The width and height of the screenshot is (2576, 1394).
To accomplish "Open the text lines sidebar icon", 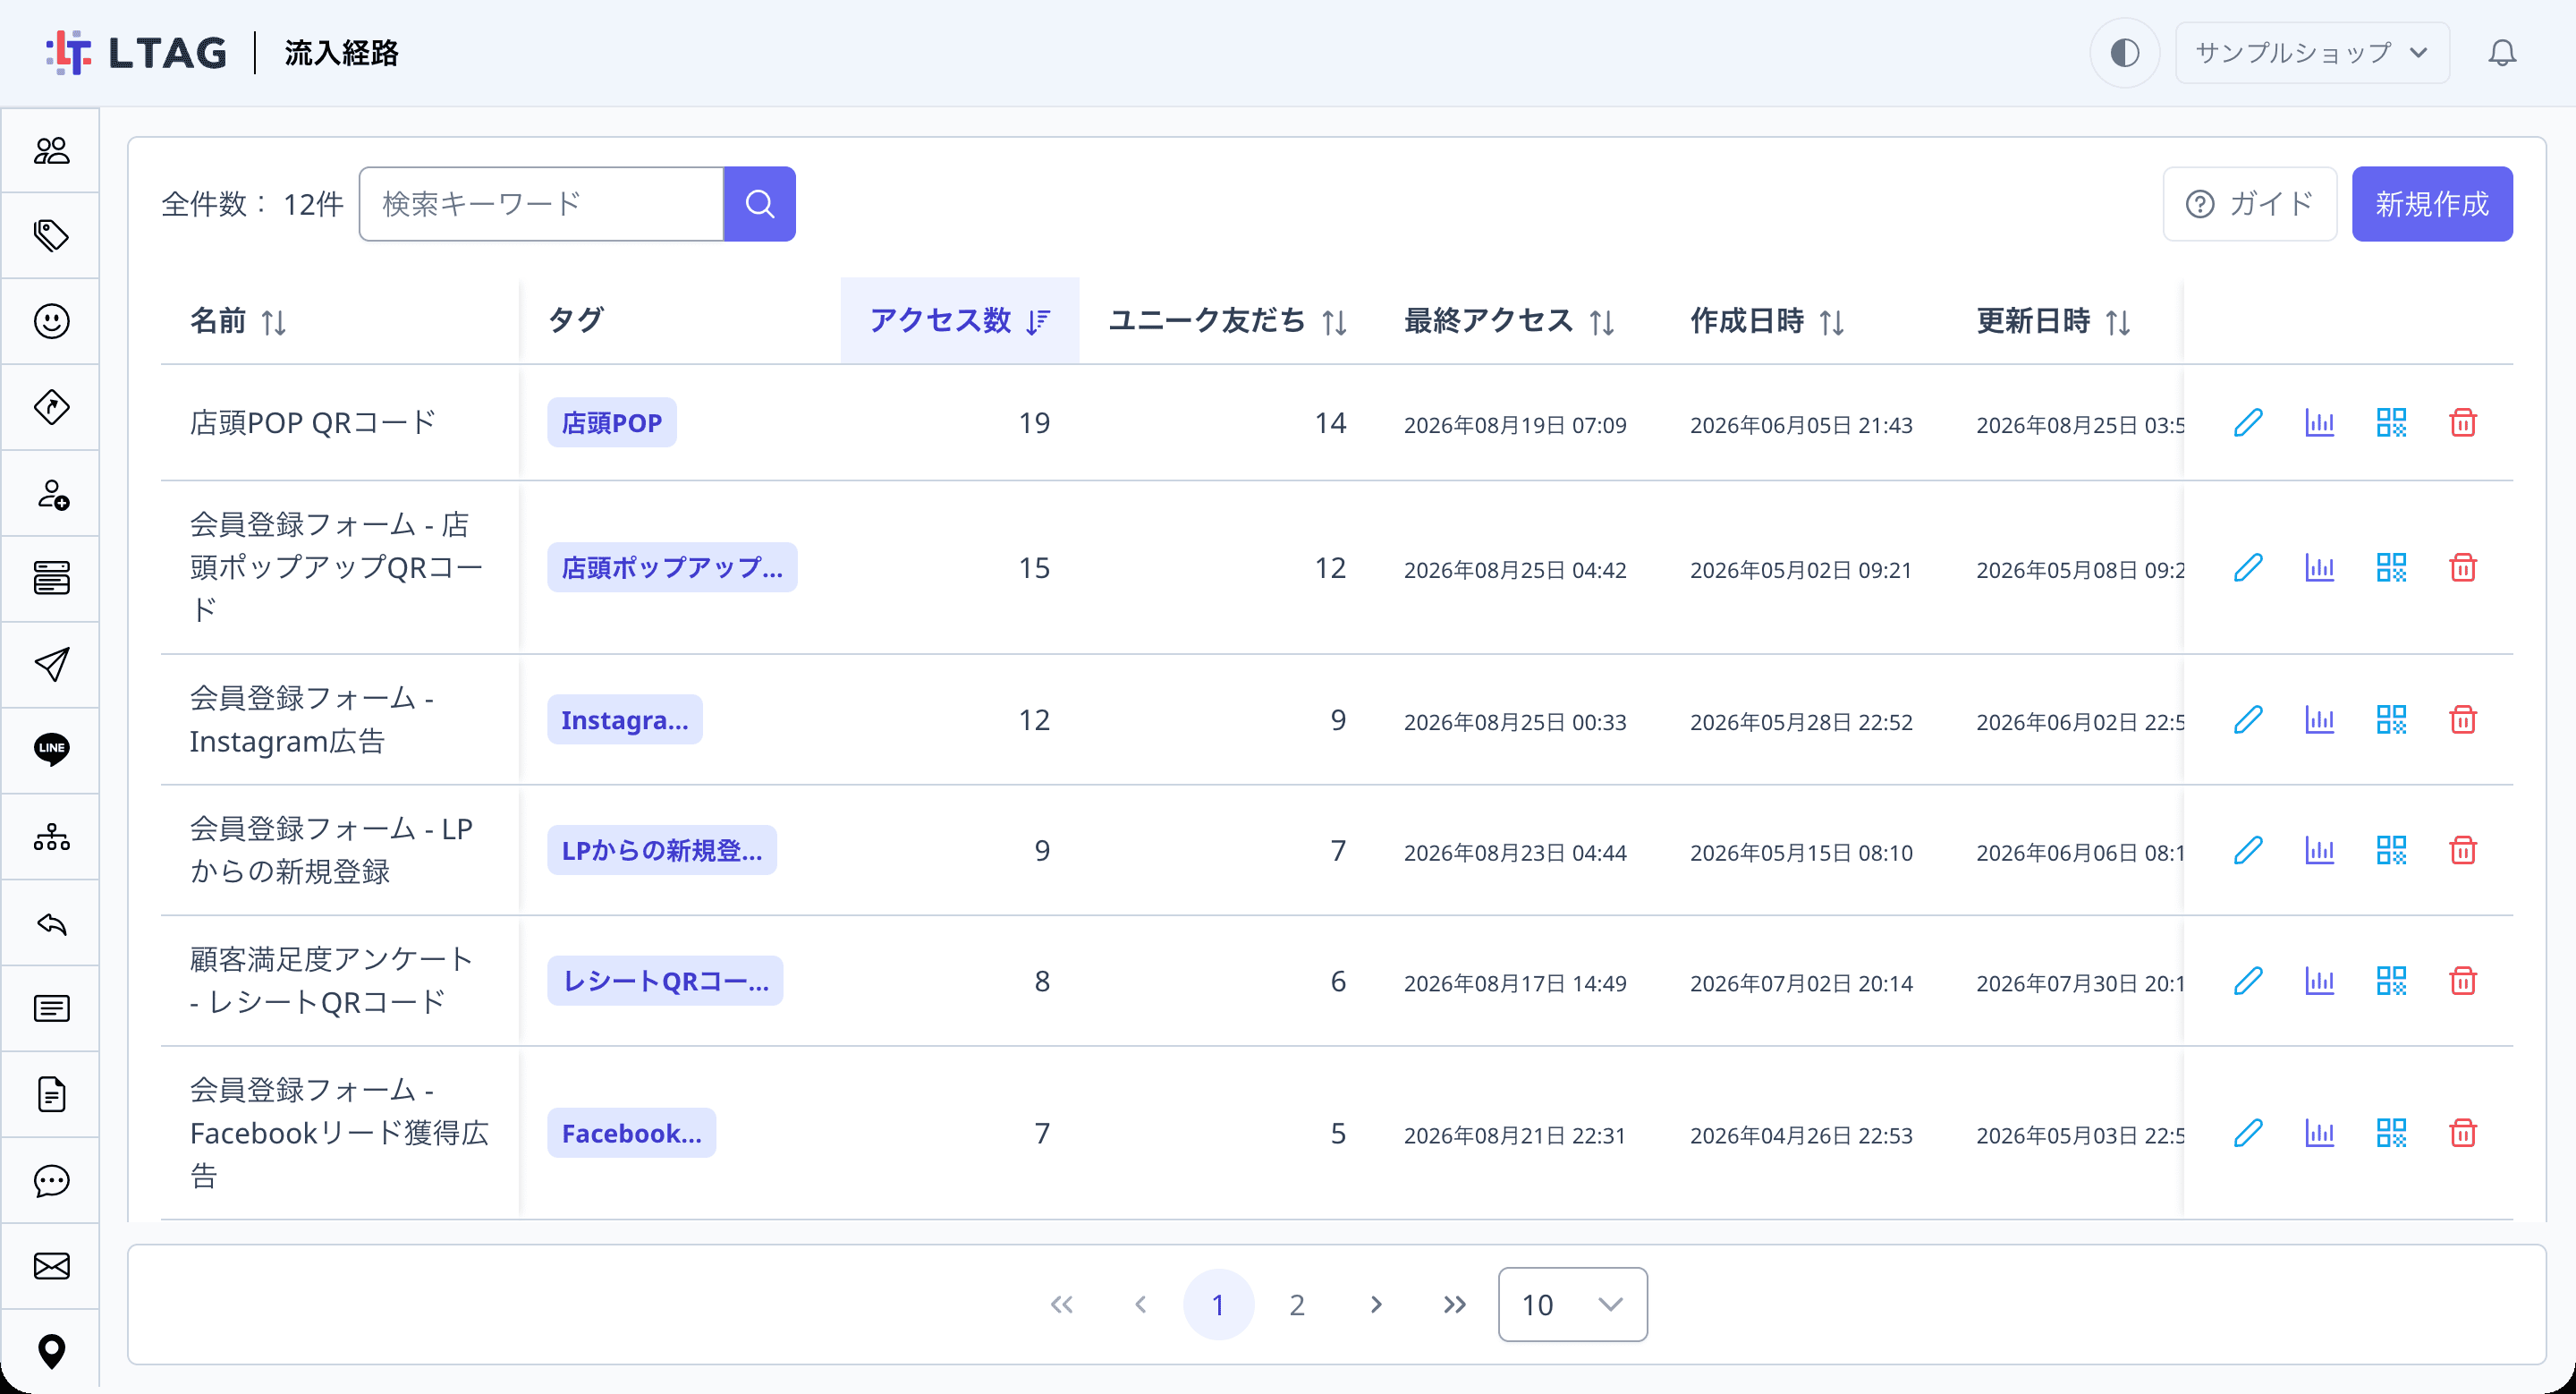I will click(51, 1008).
